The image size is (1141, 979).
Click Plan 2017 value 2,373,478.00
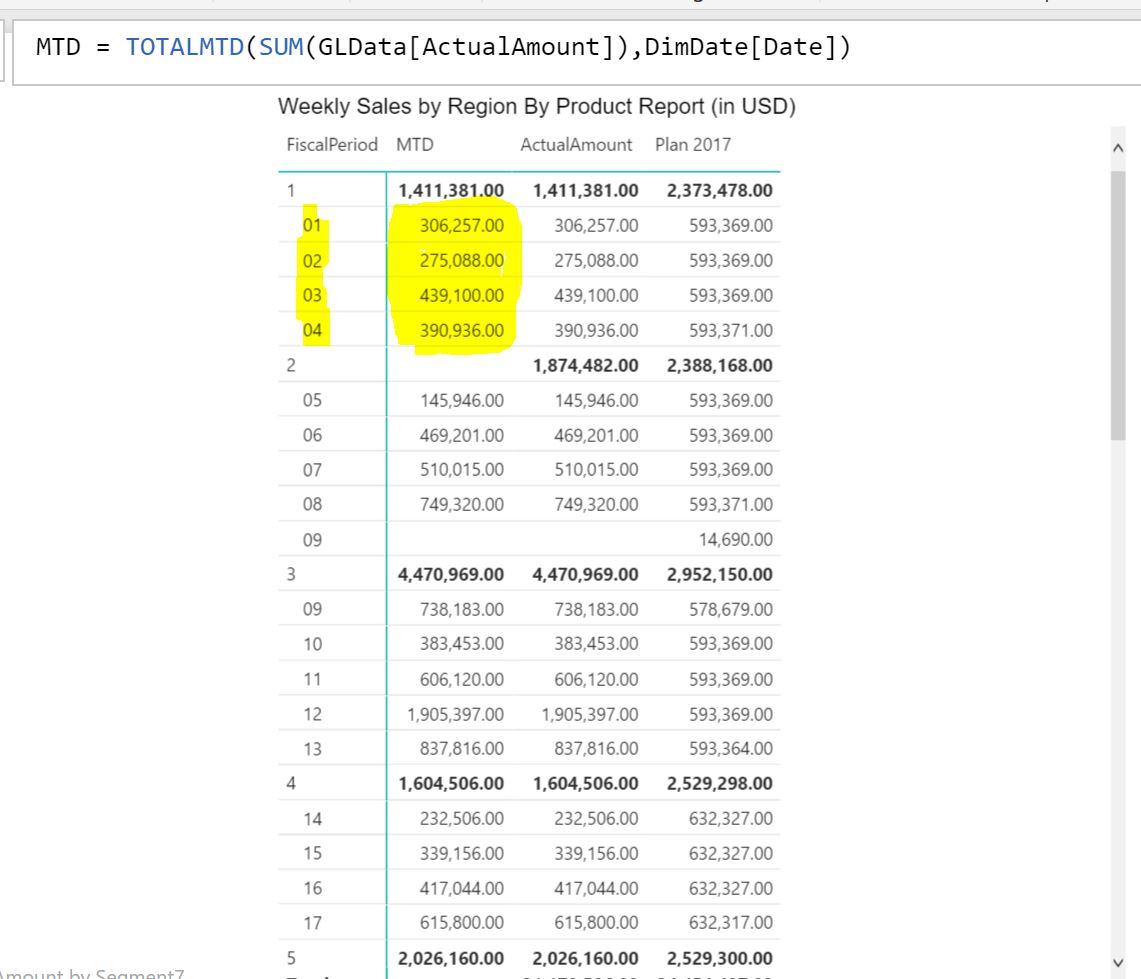point(720,191)
